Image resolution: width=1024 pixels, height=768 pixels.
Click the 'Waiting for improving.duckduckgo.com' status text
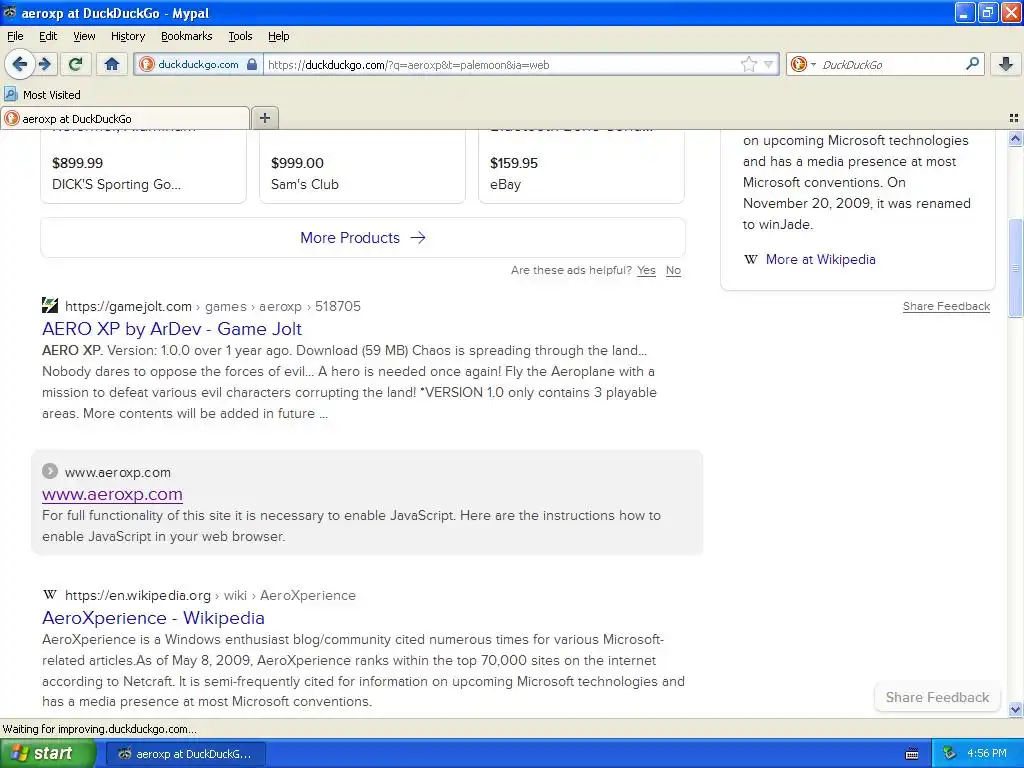click(99, 729)
